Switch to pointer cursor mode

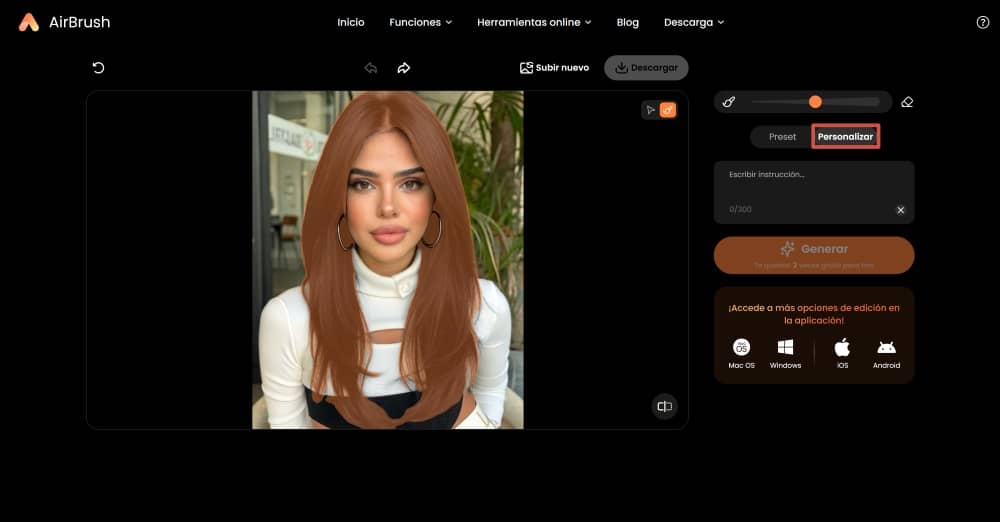pos(650,110)
